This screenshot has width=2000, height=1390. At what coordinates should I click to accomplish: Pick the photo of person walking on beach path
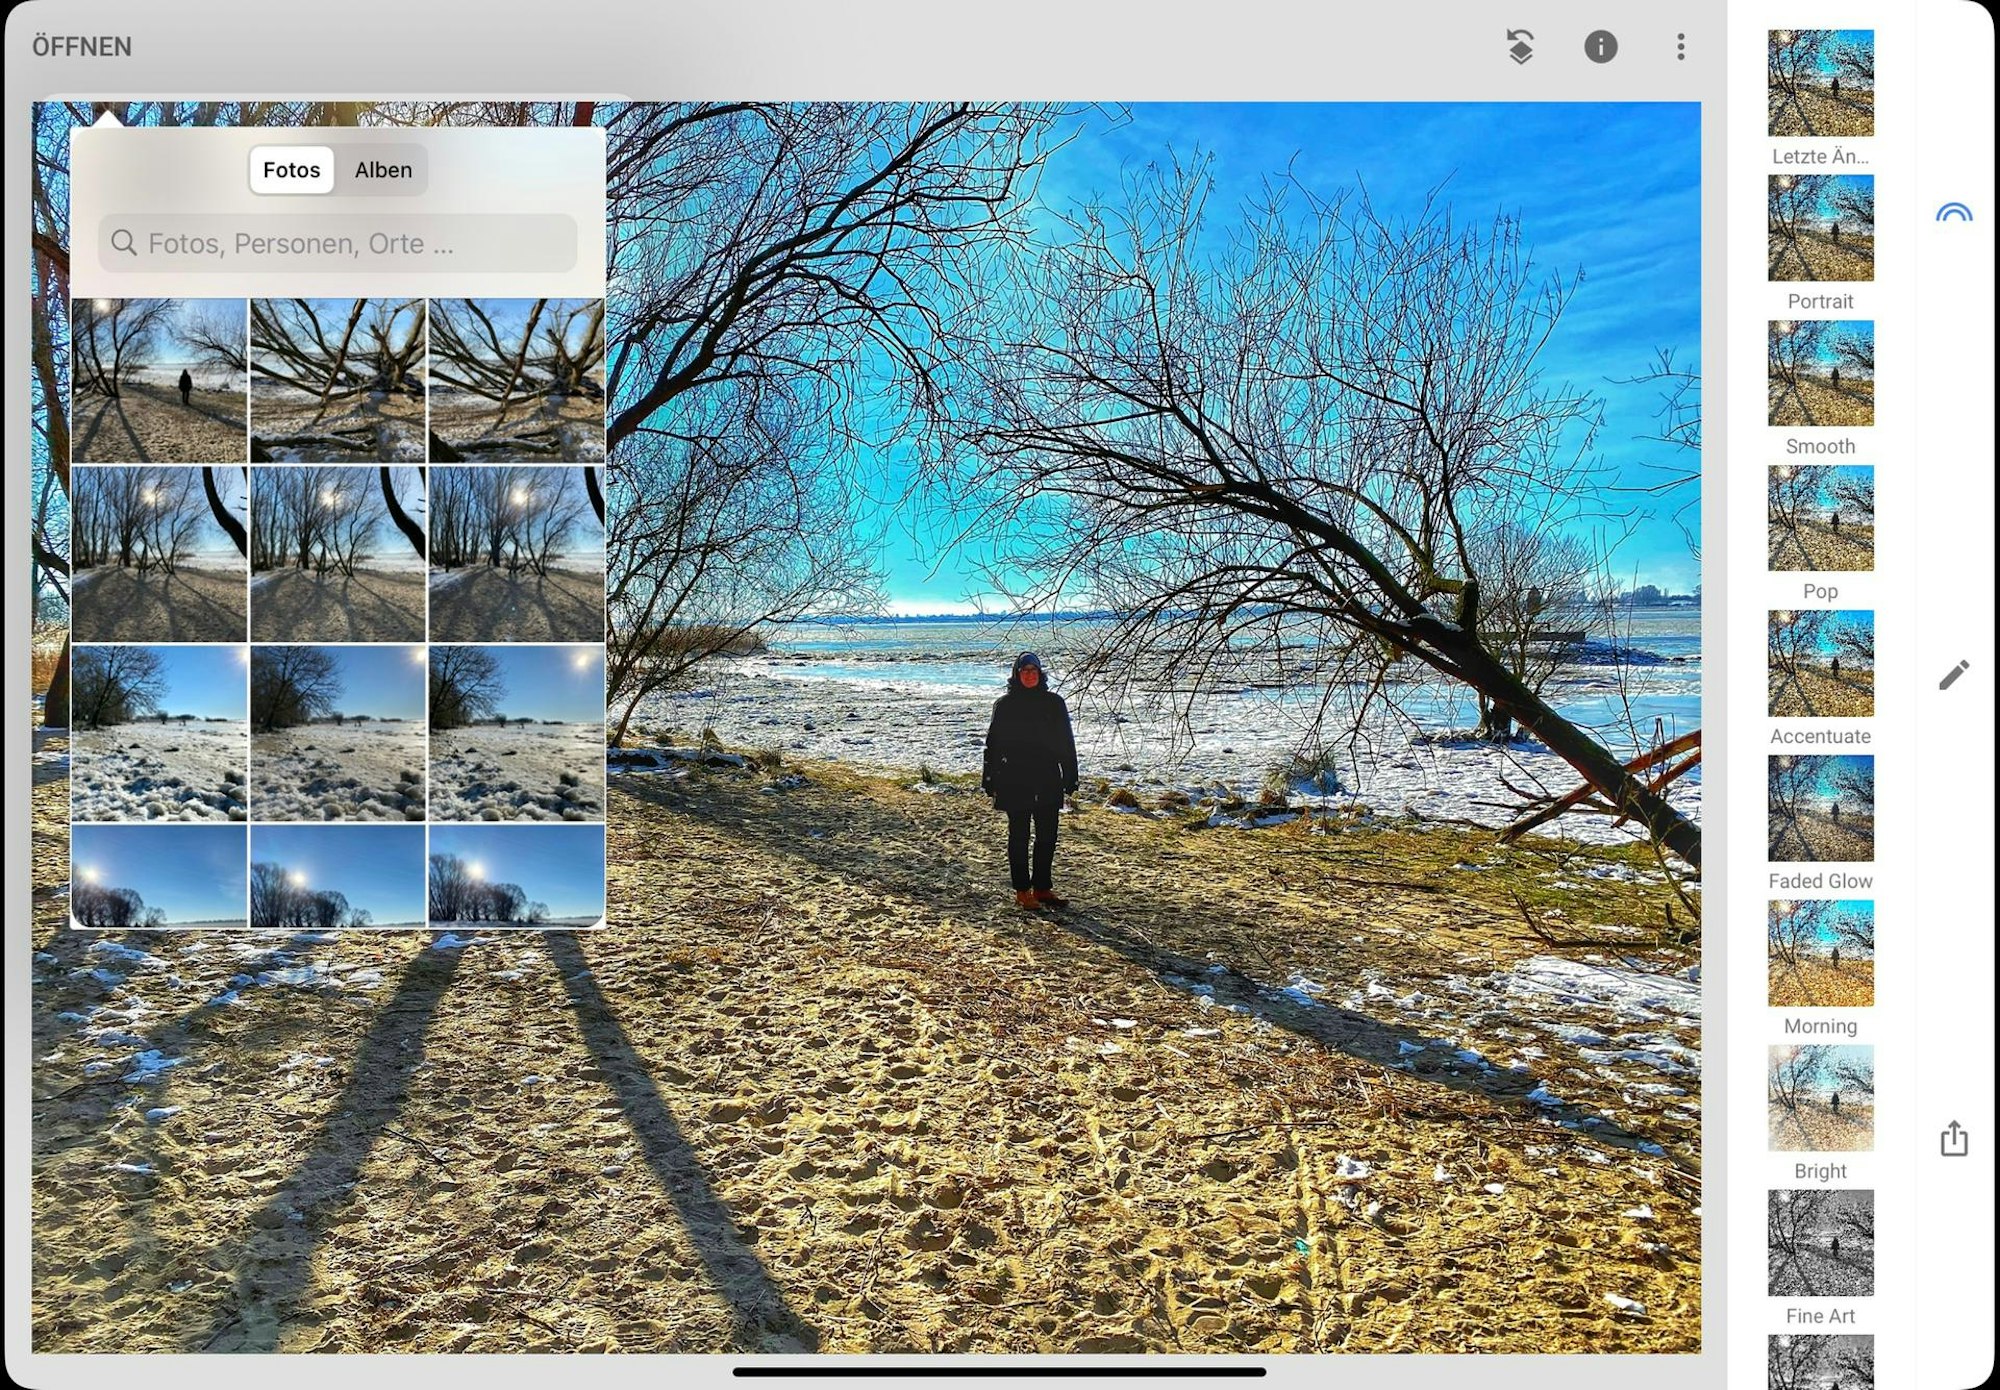pos(160,381)
